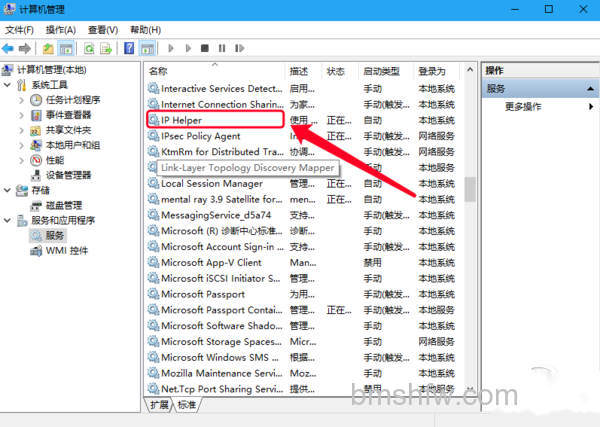Click the Forward arrow toolbar icon
The image size is (600, 427).
(x=24, y=48)
